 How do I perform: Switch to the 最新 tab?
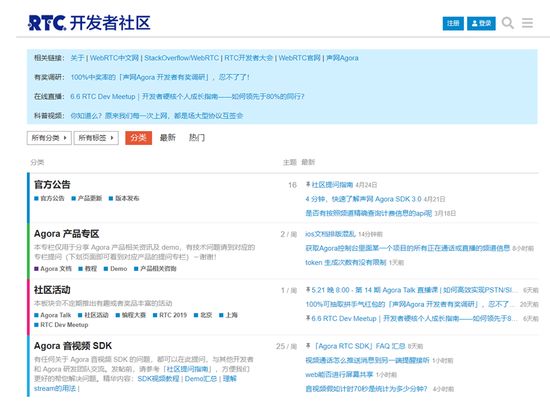click(168, 138)
